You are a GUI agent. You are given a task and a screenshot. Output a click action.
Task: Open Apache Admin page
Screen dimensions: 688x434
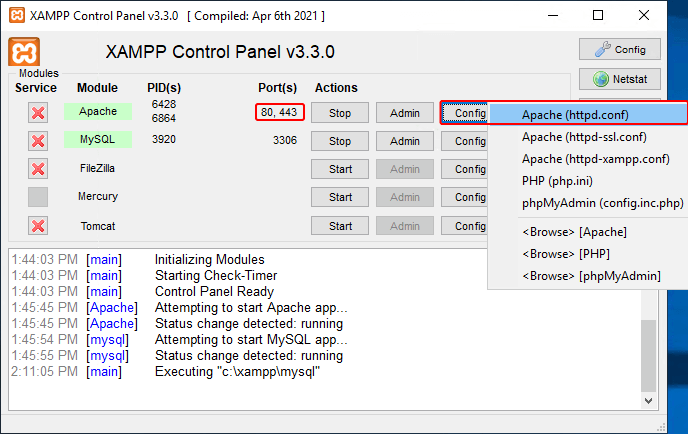(x=405, y=113)
